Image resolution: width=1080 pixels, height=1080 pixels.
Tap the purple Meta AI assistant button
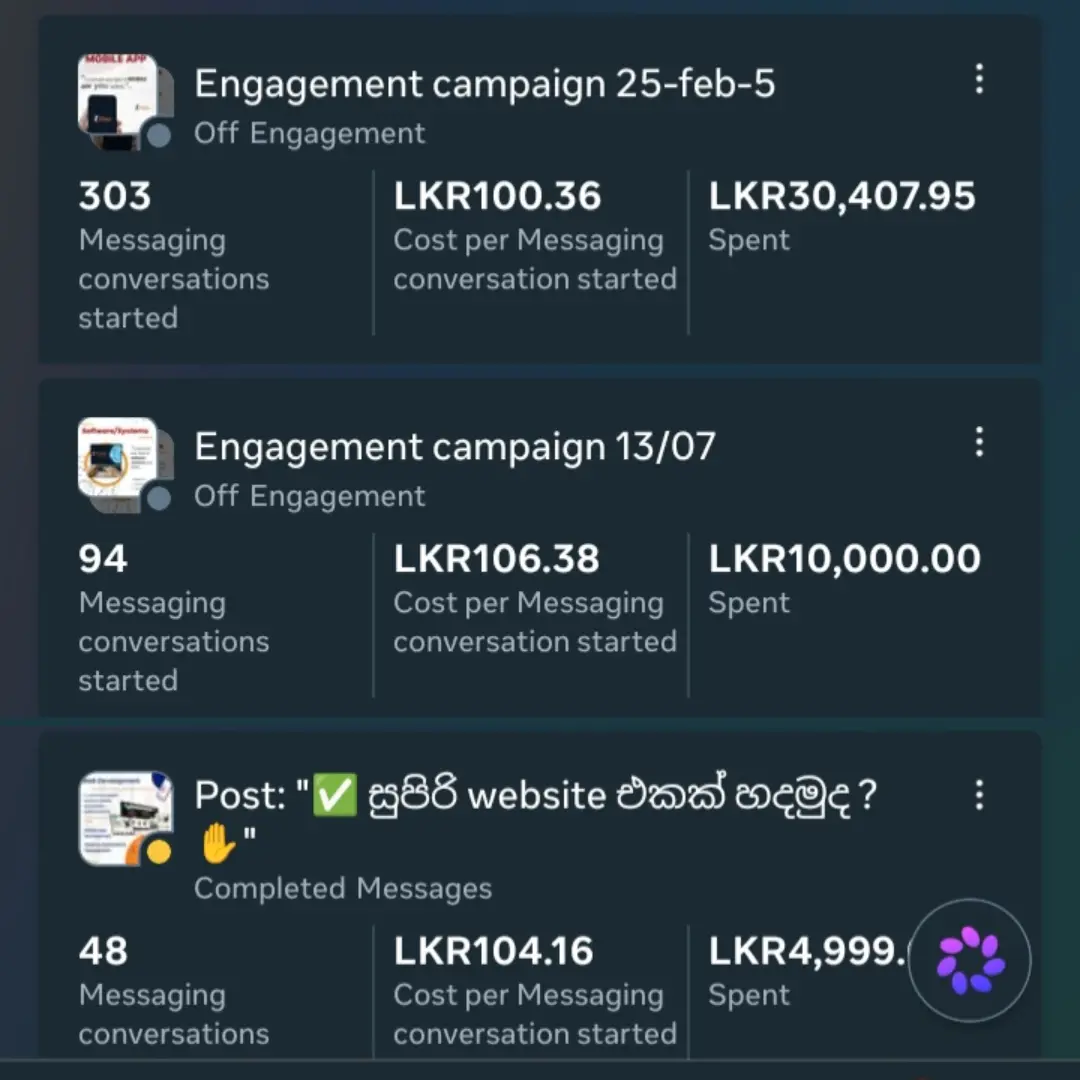[x=970, y=960]
